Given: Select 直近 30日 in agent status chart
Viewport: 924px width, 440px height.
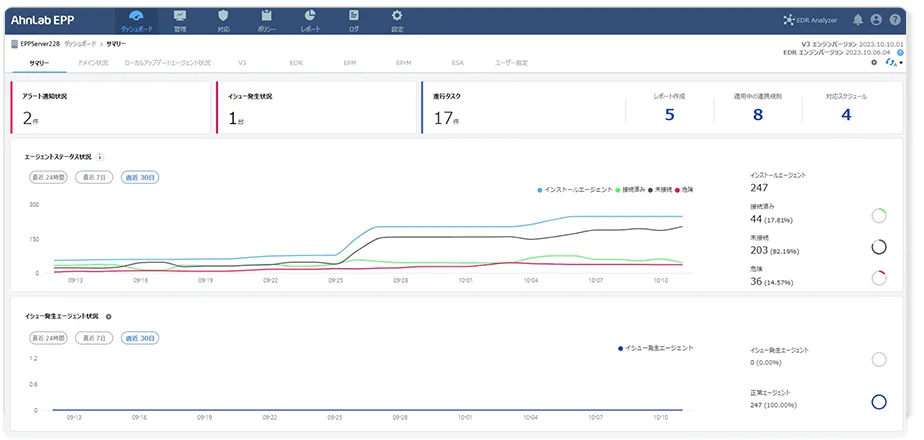Looking at the screenshot, I should coord(140,177).
